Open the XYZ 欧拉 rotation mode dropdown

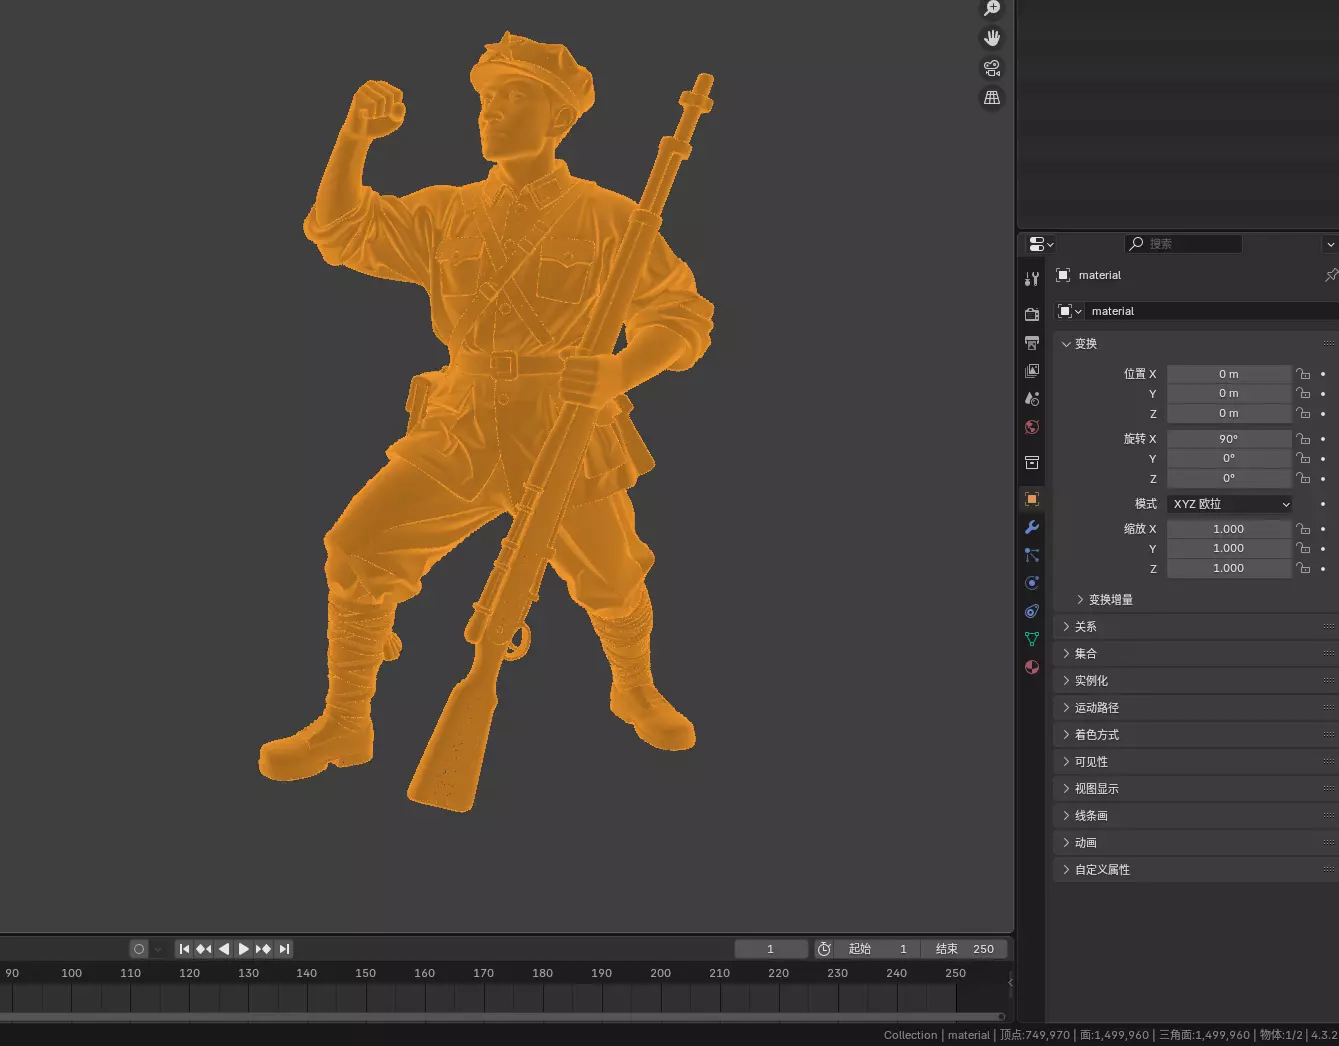(x=1229, y=504)
